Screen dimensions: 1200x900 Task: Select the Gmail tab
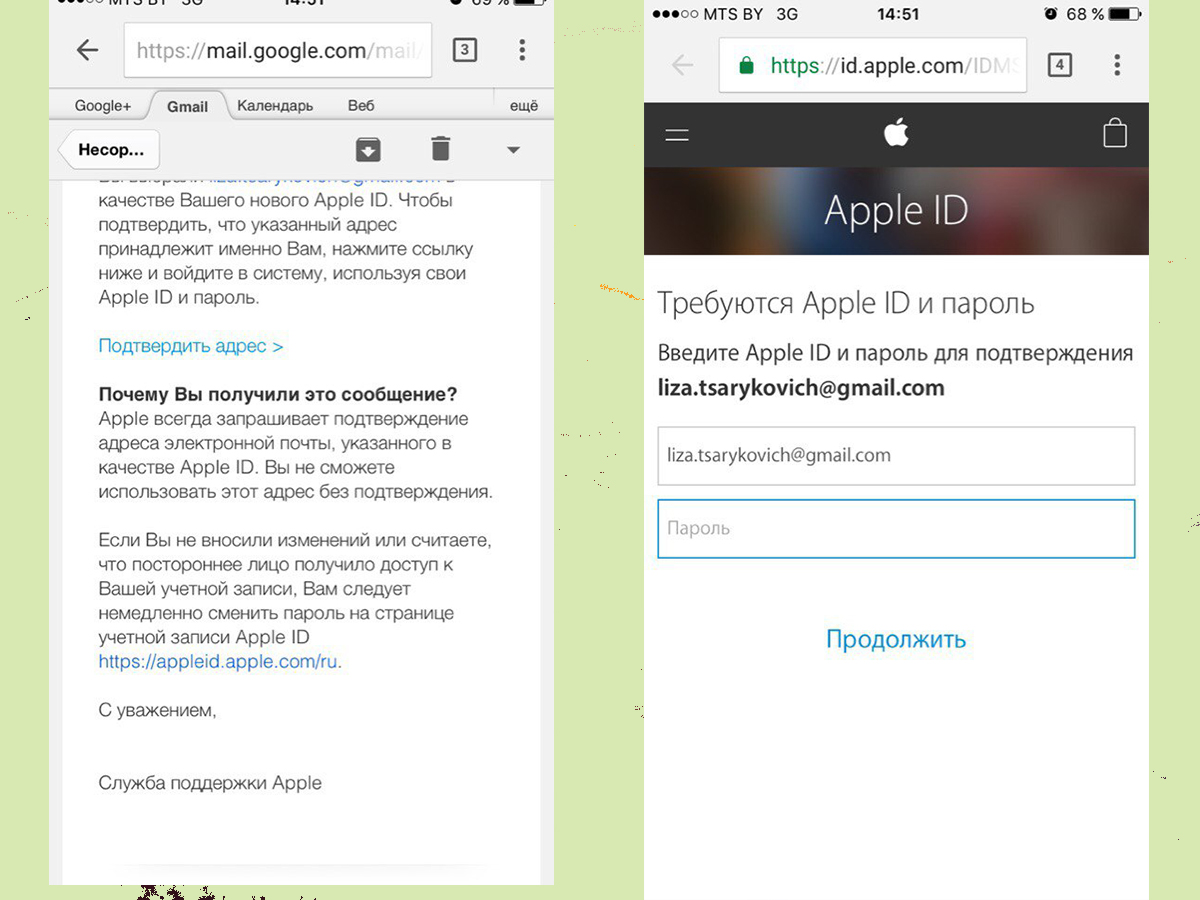point(187,106)
